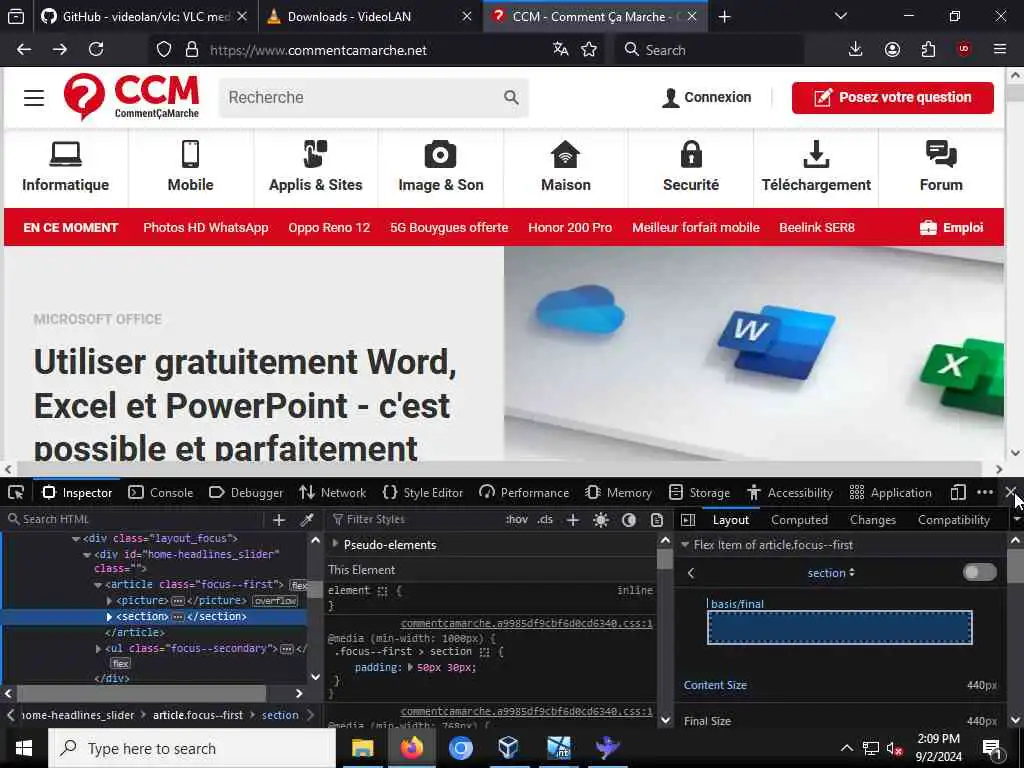Expand the picture node
The image size is (1024, 768).
pos(109,600)
